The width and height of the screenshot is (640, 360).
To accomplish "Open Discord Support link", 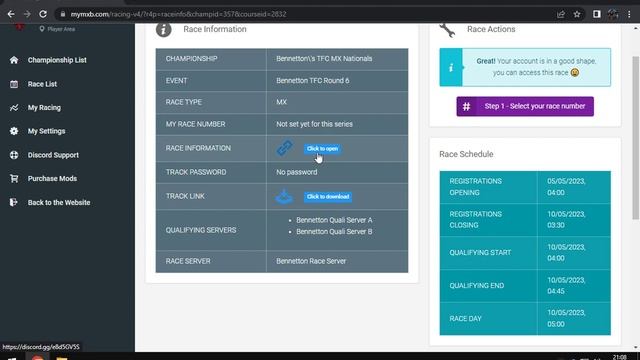I will (53, 155).
